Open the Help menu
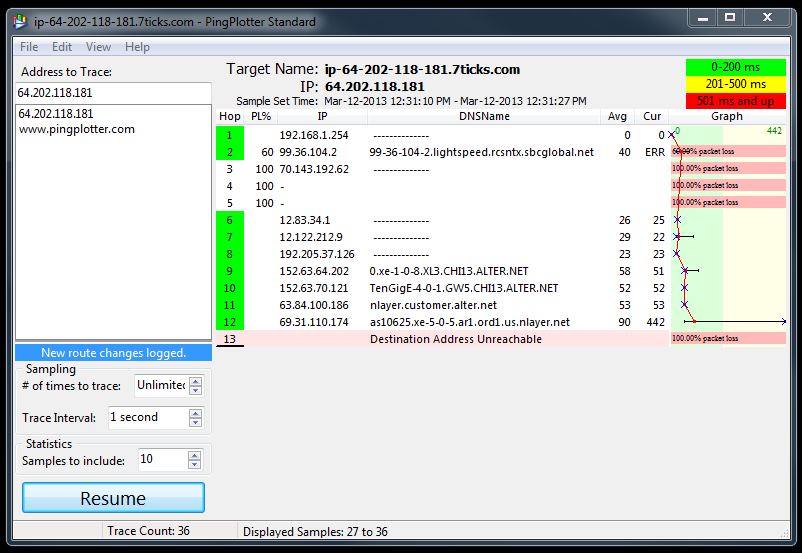 (137, 47)
